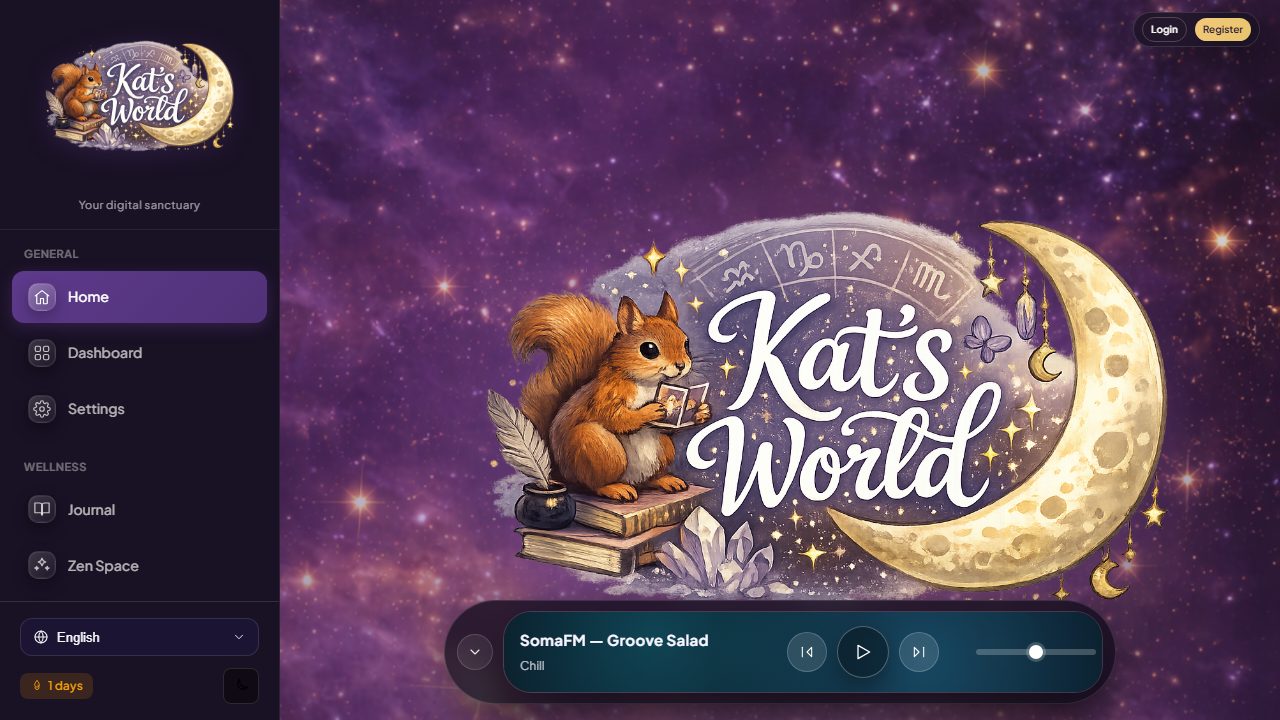Collapse the music player with chevron
The image size is (1280, 720).
tap(475, 652)
